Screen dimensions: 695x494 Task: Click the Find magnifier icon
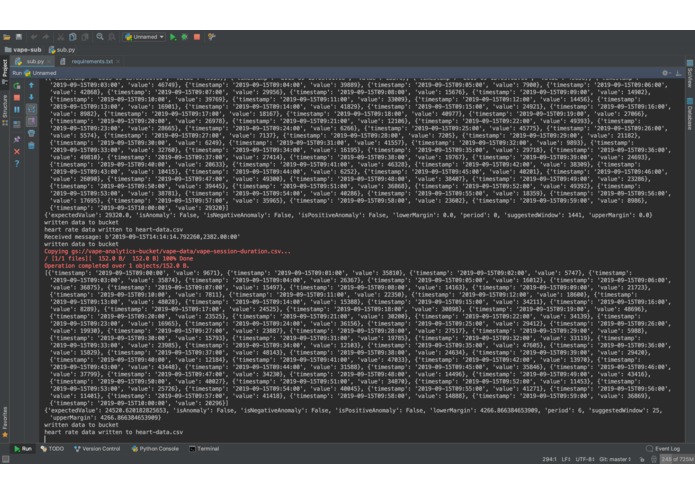click(x=100, y=37)
